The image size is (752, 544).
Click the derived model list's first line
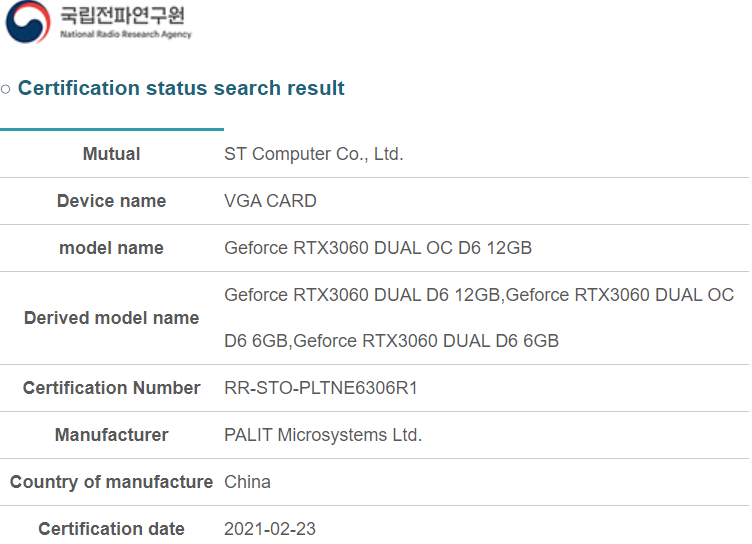(479, 295)
